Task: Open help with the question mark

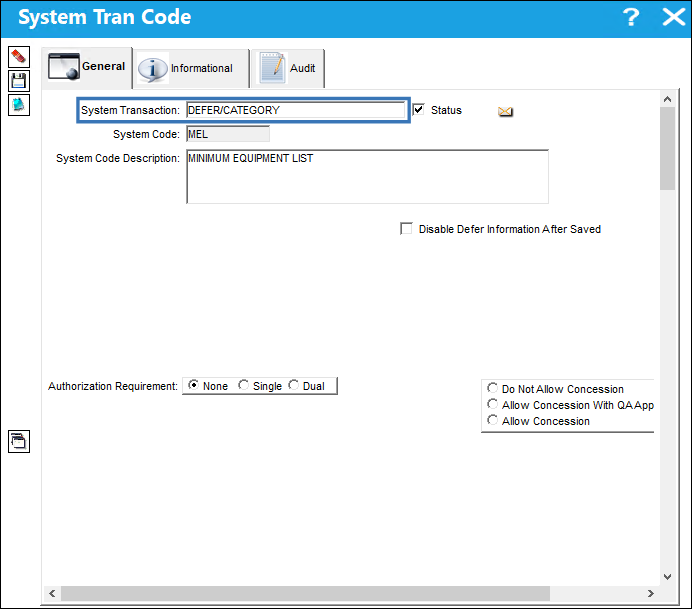Action: click(x=631, y=17)
